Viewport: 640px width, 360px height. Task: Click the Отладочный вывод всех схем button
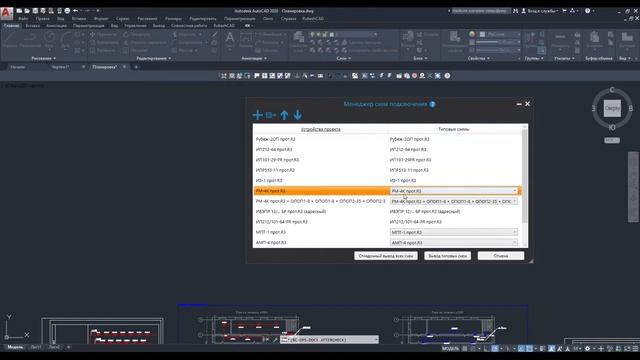click(x=386, y=256)
